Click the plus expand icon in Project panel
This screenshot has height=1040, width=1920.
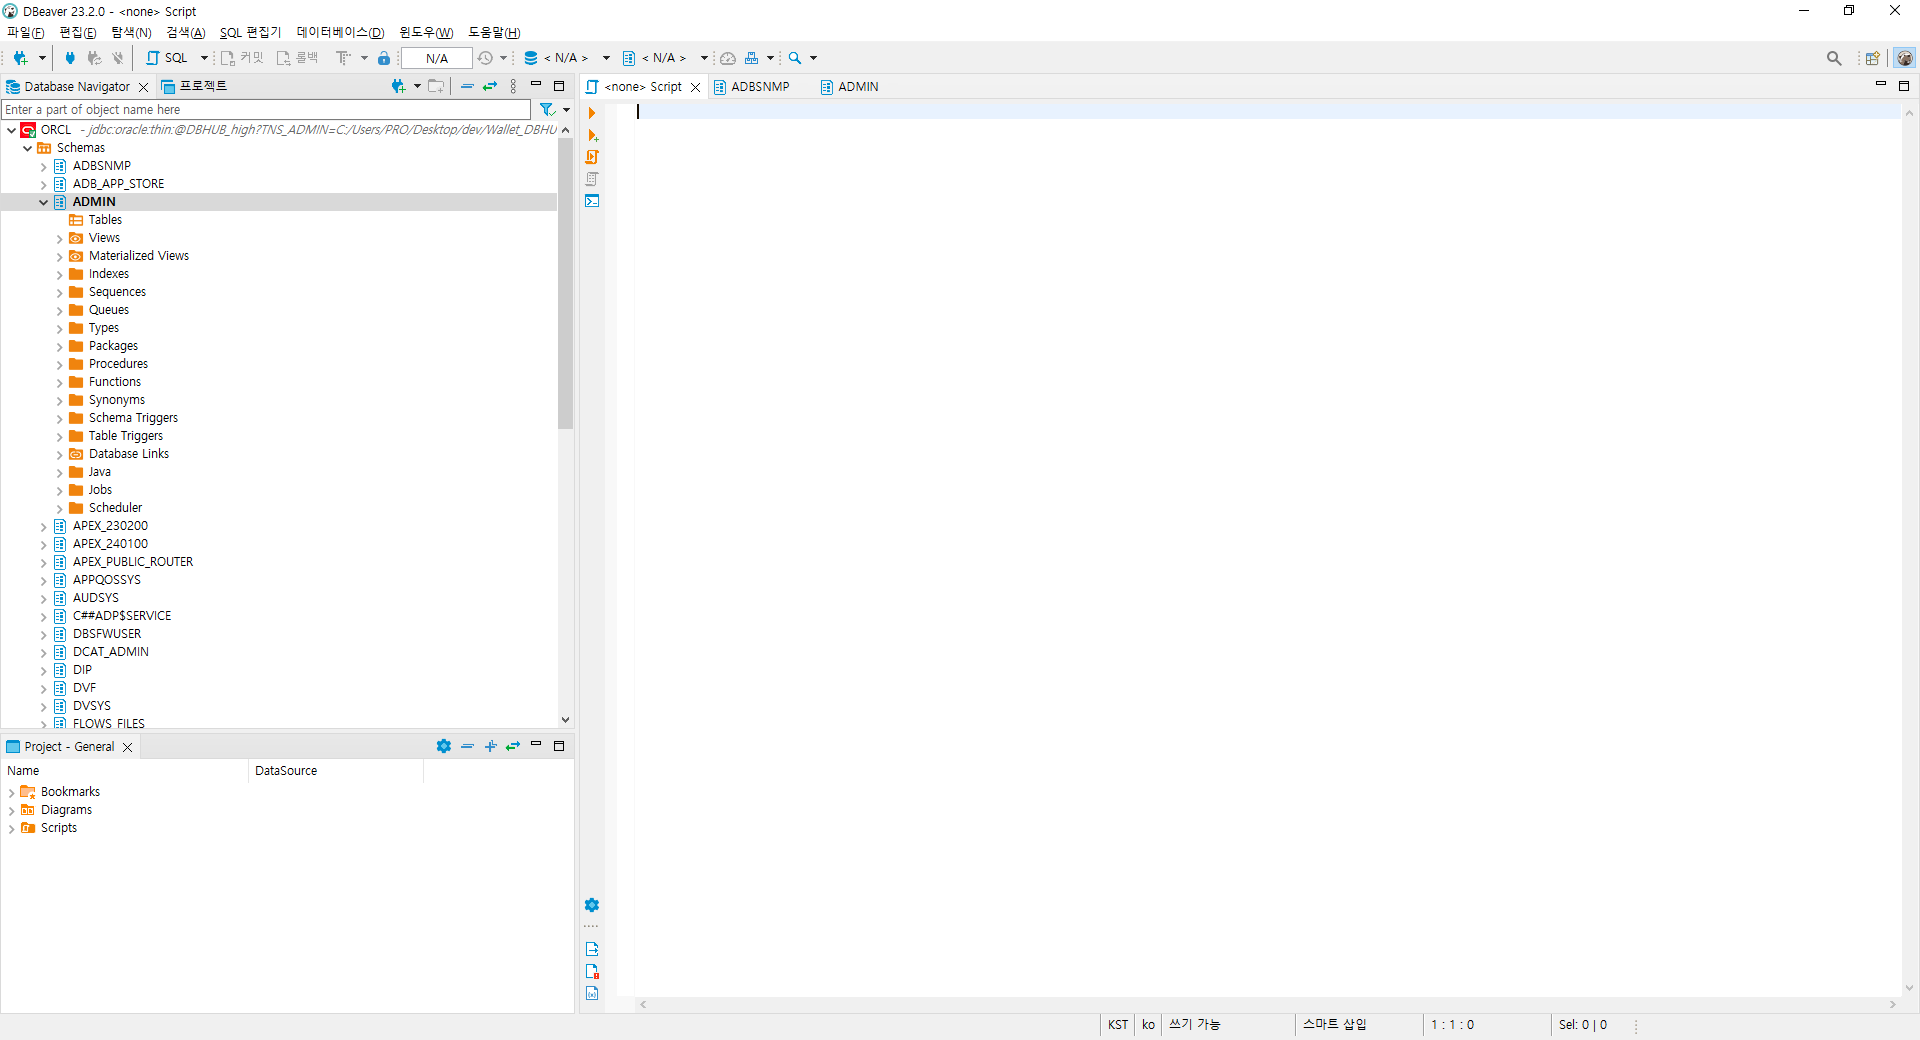pyautogui.click(x=490, y=746)
